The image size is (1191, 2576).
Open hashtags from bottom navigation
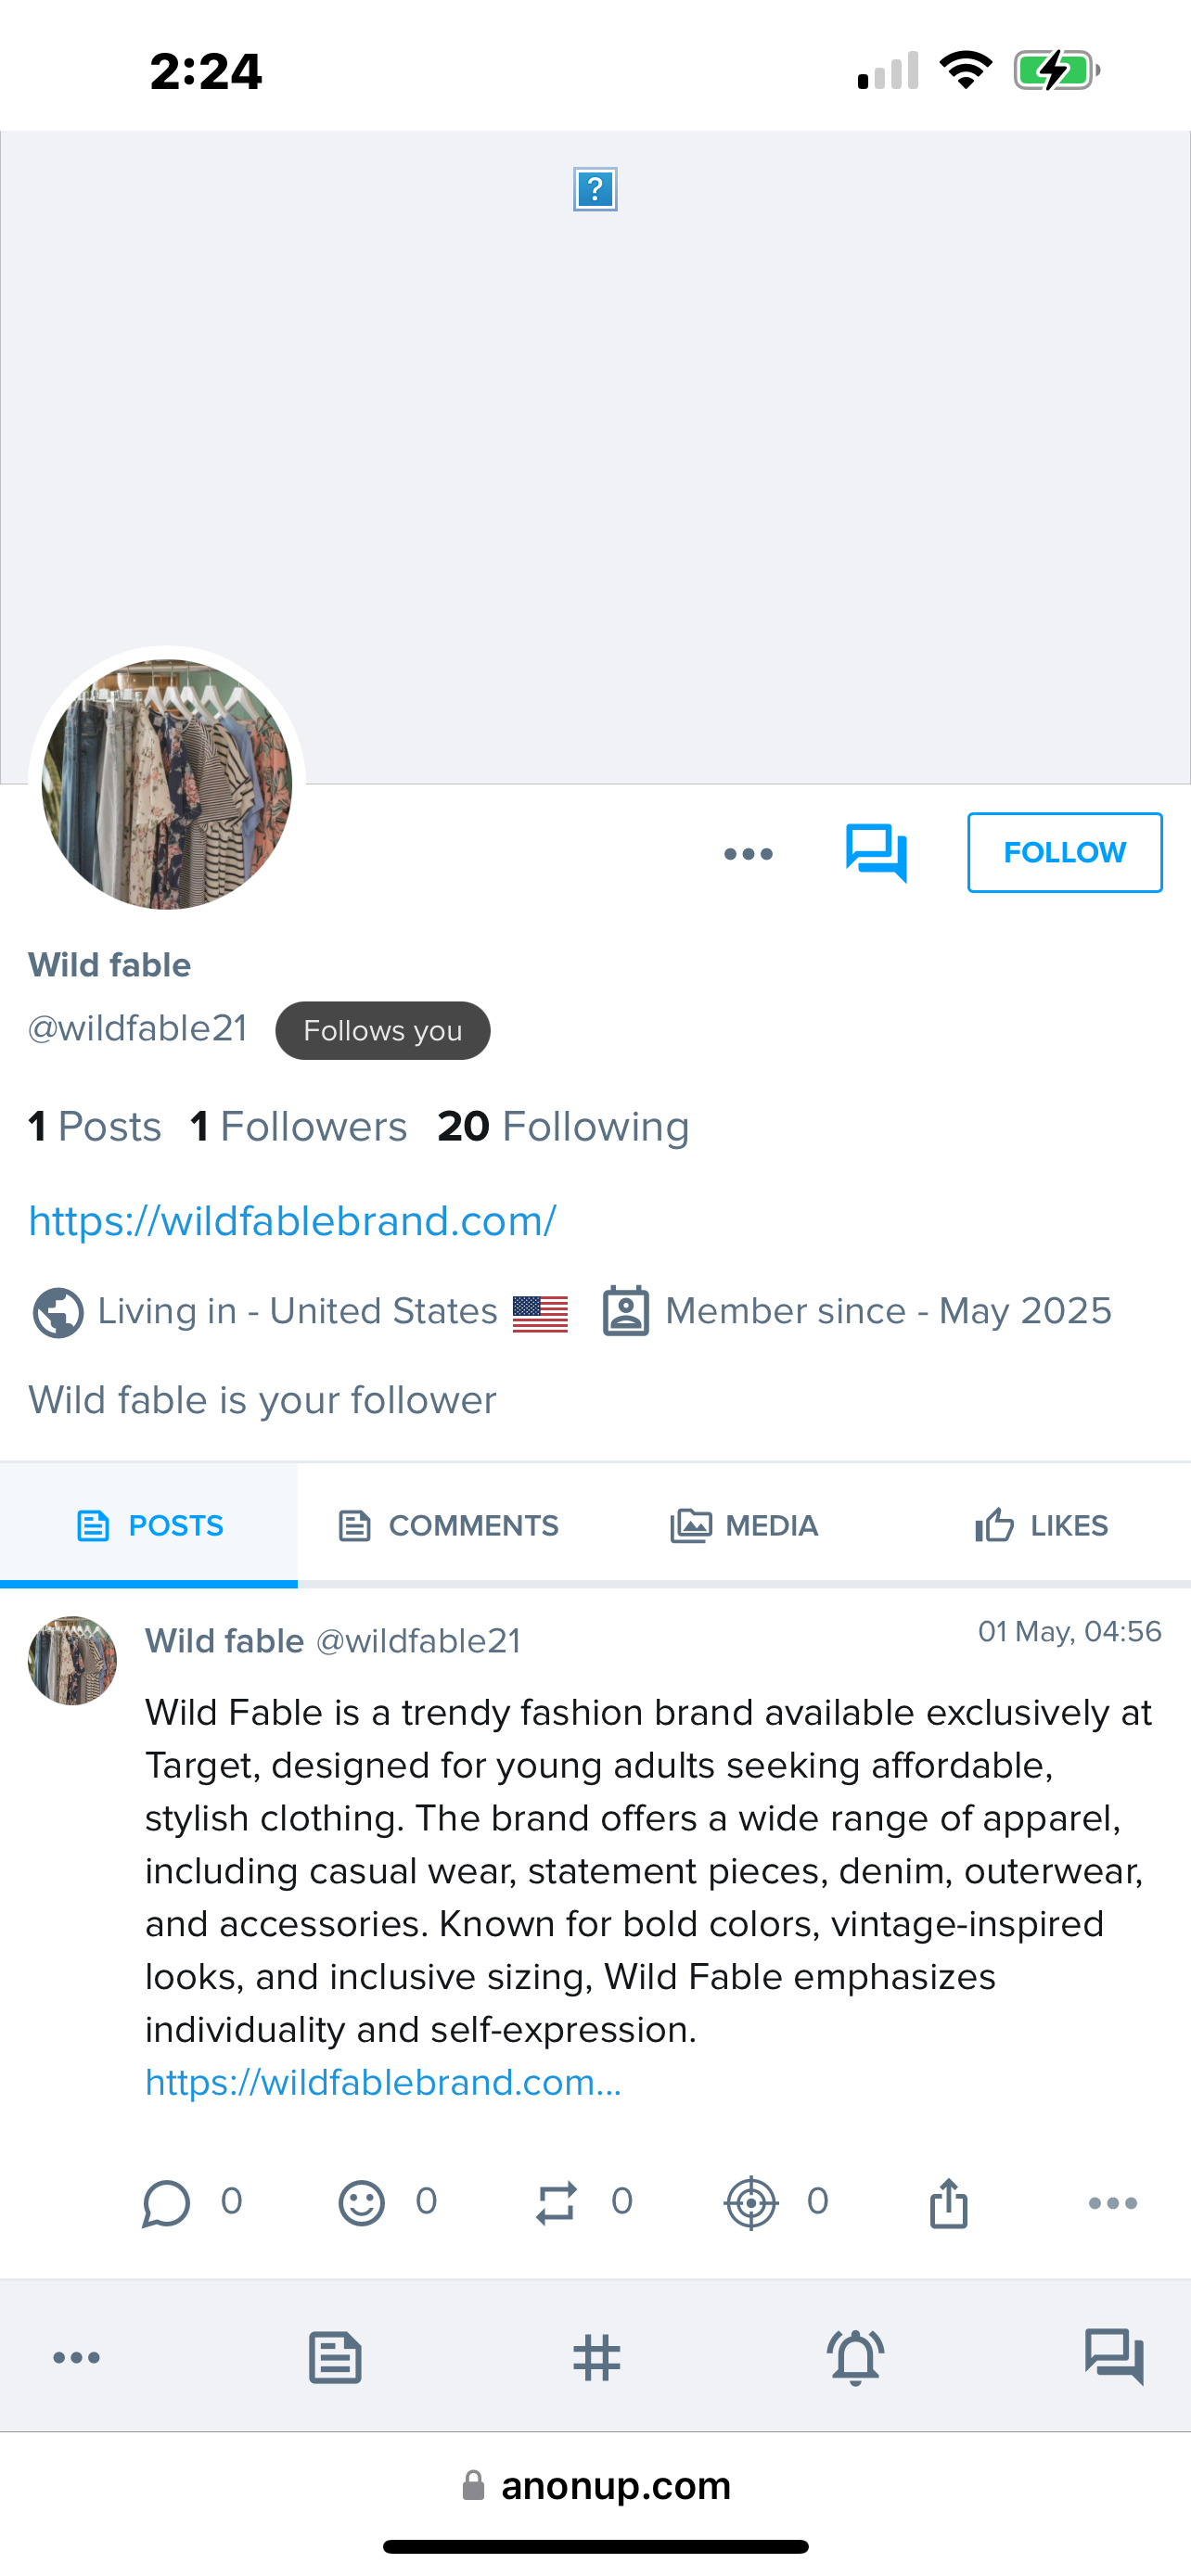tap(596, 2357)
